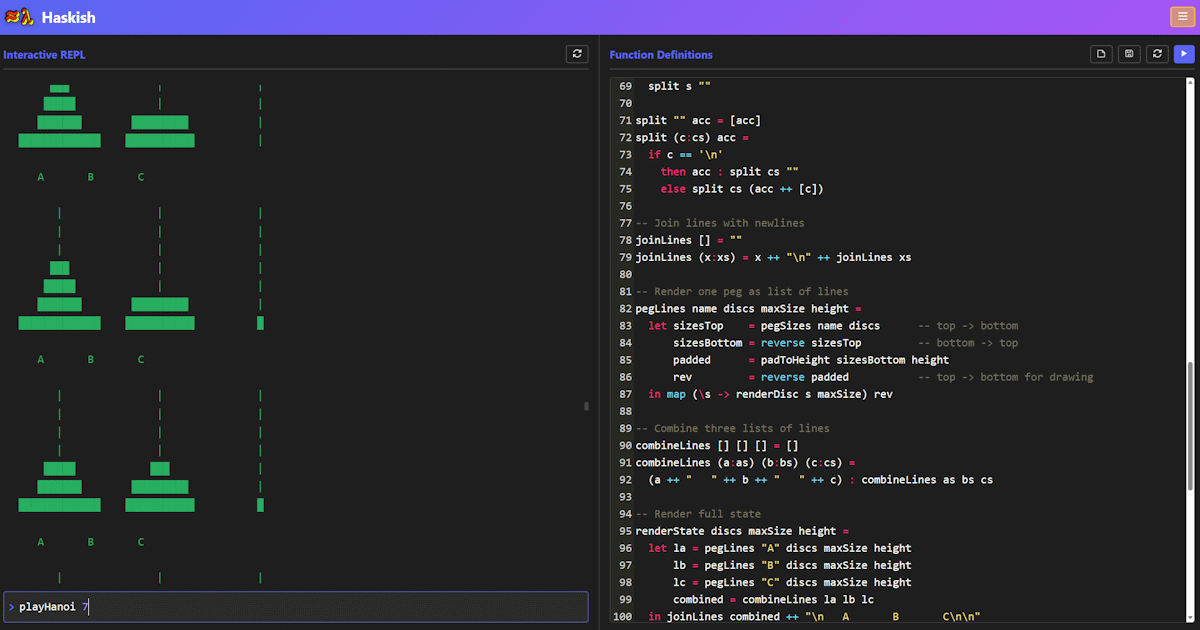Click the 'joinLines [] = ""' line

(689, 240)
